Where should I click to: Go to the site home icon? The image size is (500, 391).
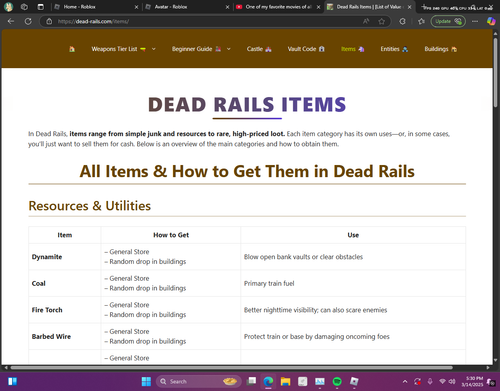click(x=72, y=49)
